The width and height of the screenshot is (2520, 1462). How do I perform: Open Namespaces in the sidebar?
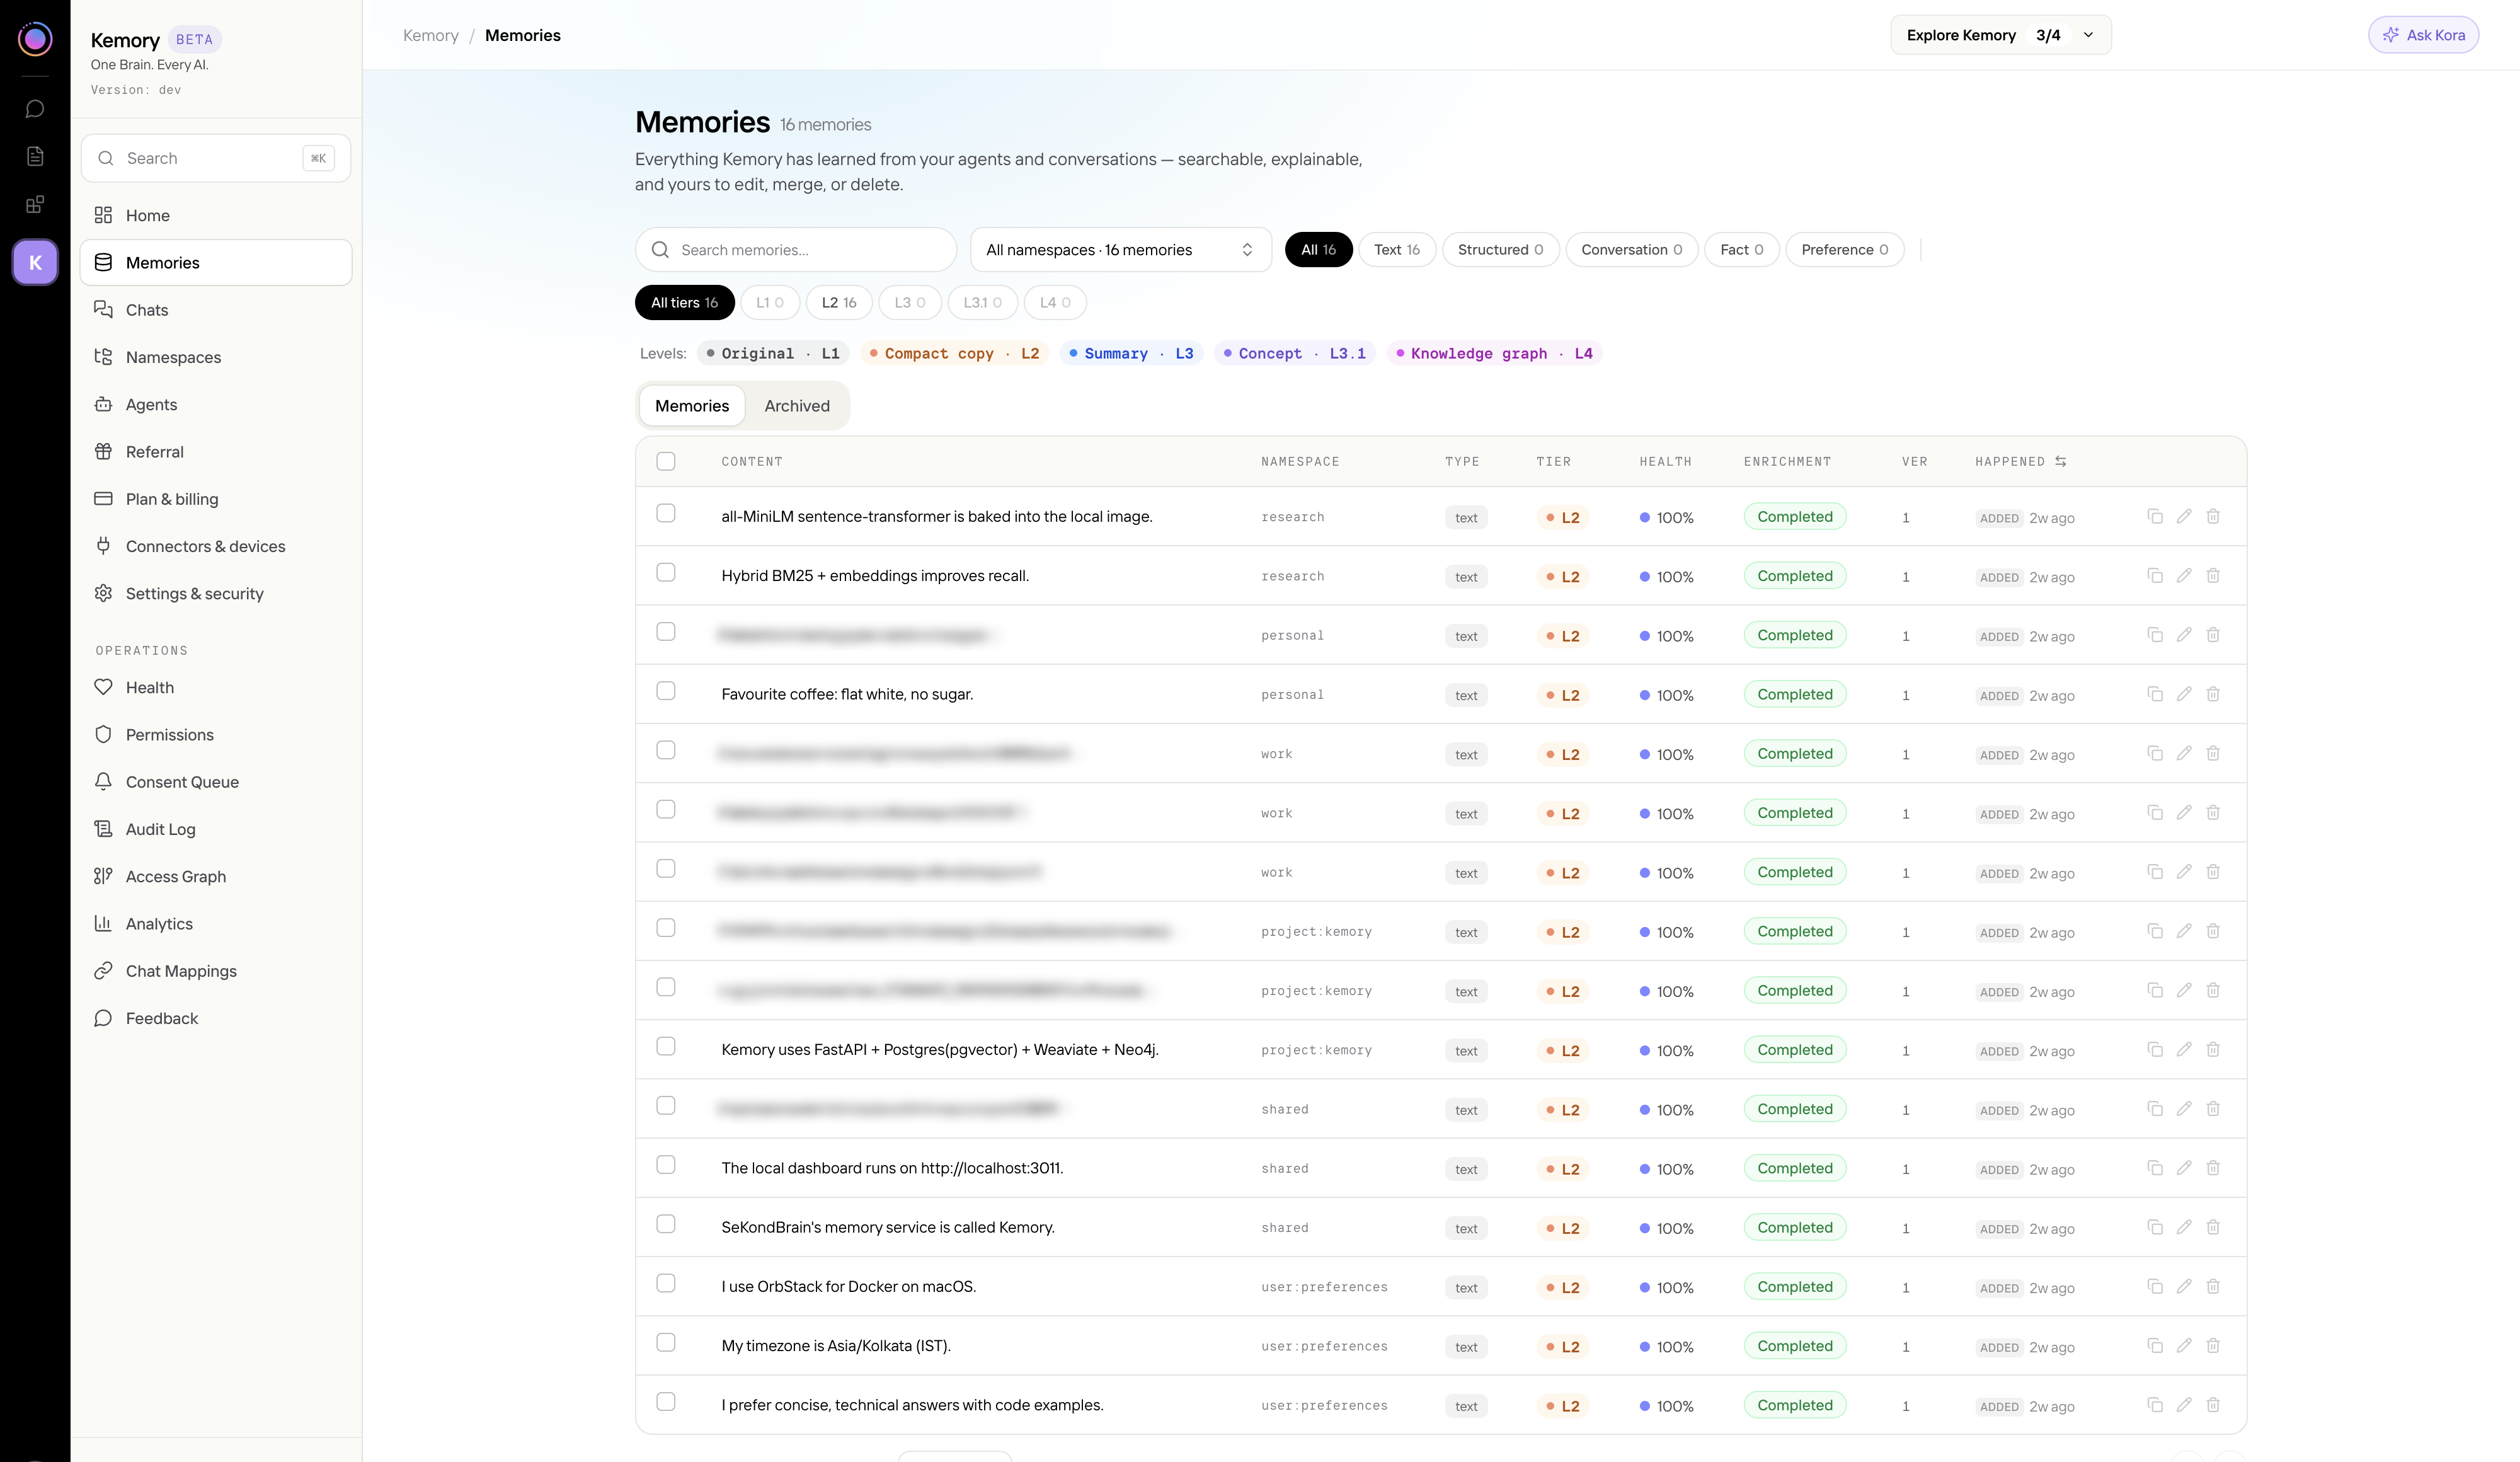(x=216, y=358)
